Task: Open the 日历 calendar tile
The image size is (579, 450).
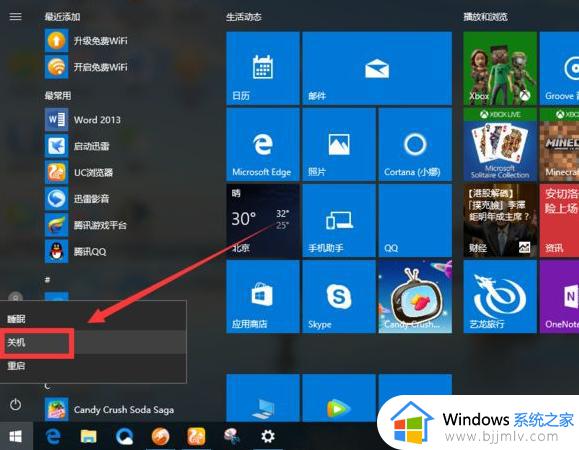Action: coord(263,68)
